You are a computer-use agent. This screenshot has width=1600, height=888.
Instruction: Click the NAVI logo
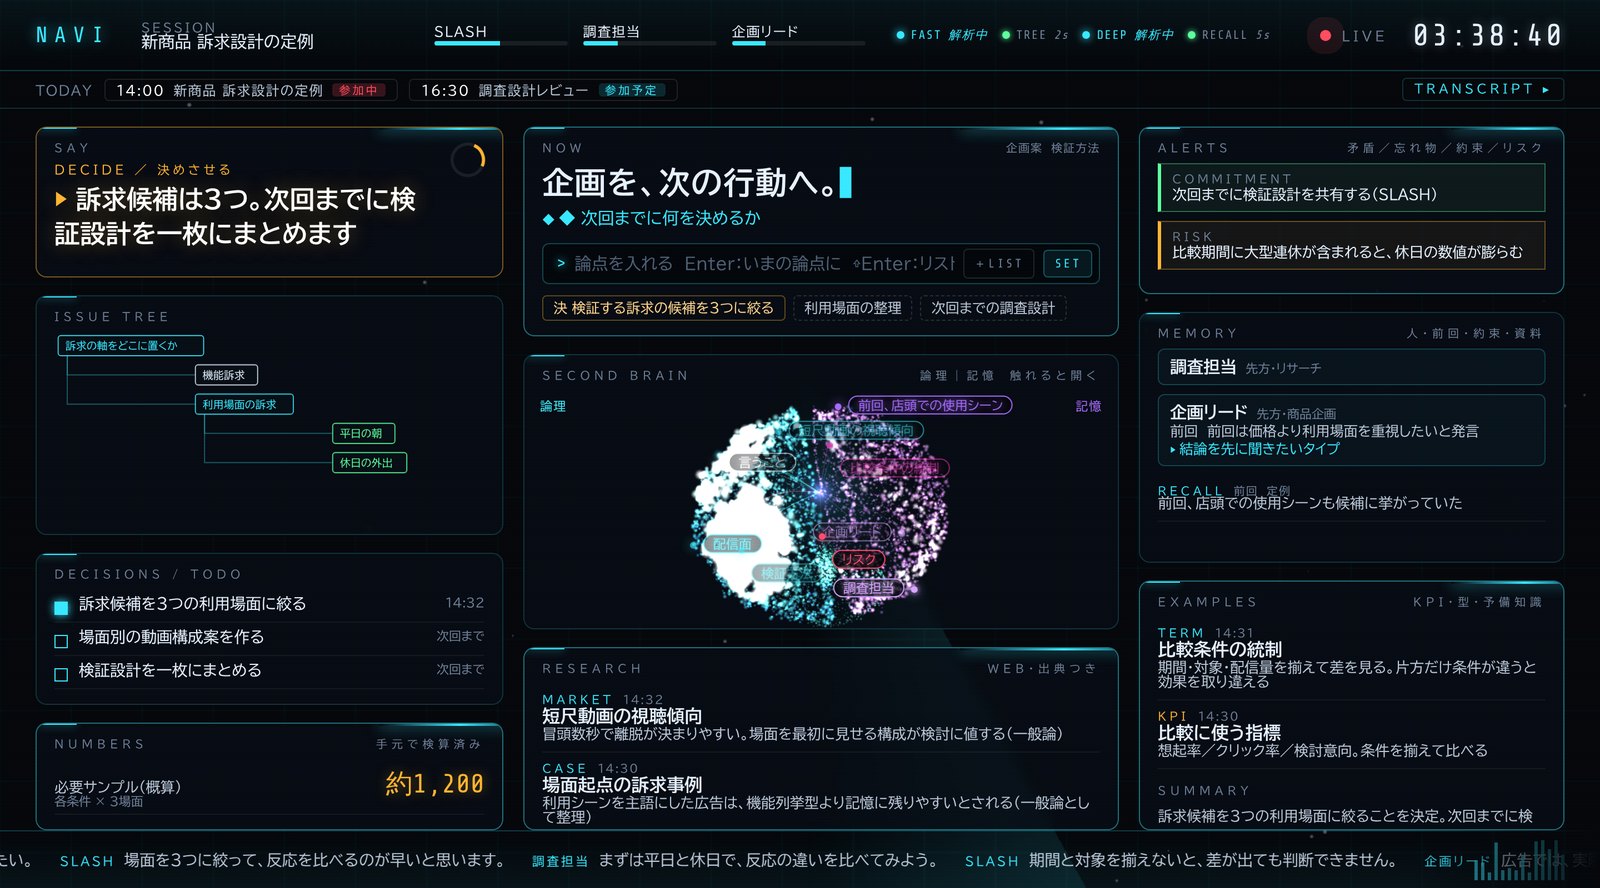70,35
